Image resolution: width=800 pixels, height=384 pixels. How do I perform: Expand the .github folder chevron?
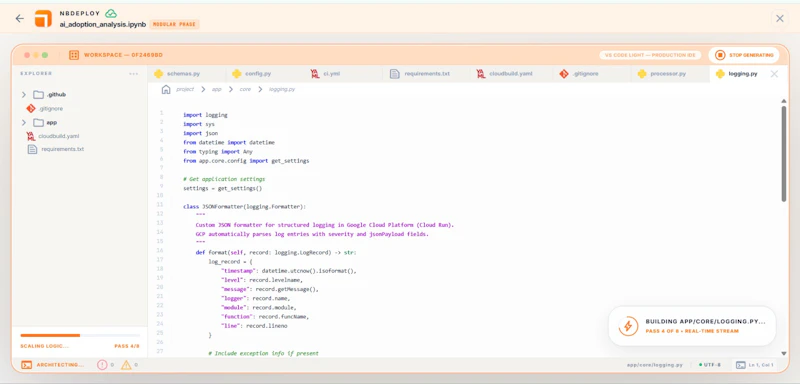click(23, 95)
